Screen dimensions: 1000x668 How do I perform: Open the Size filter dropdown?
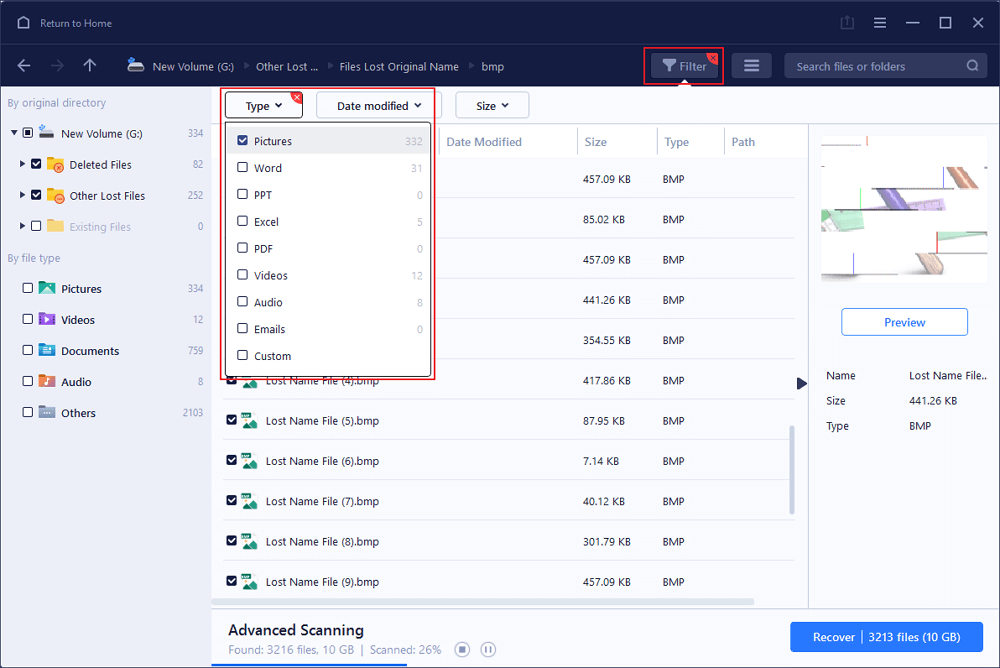492,105
